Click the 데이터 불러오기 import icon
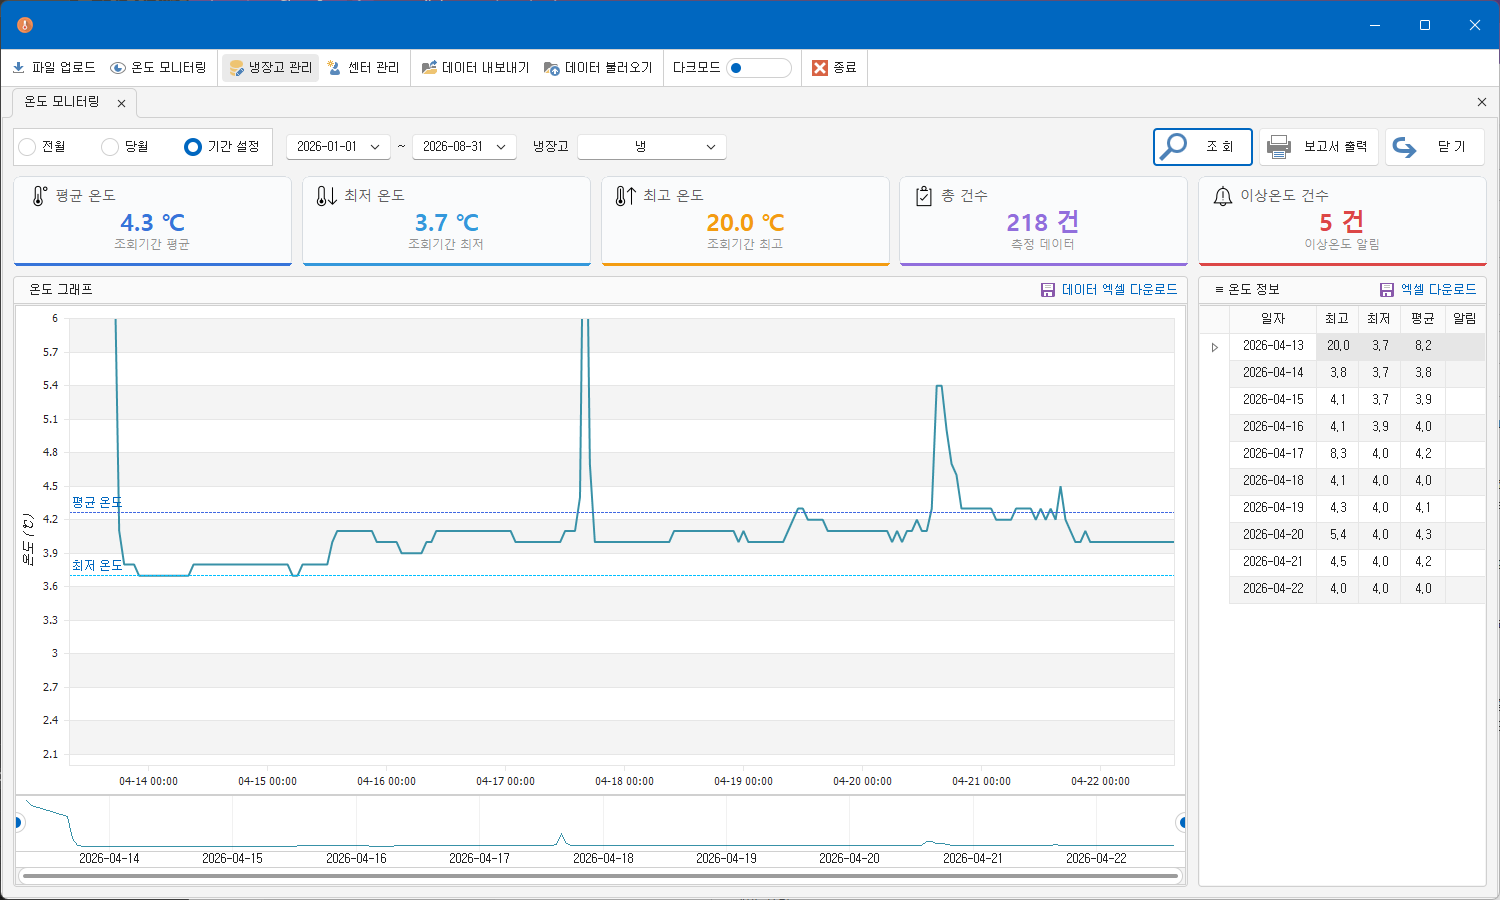1500x900 pixels. [552, 68]
